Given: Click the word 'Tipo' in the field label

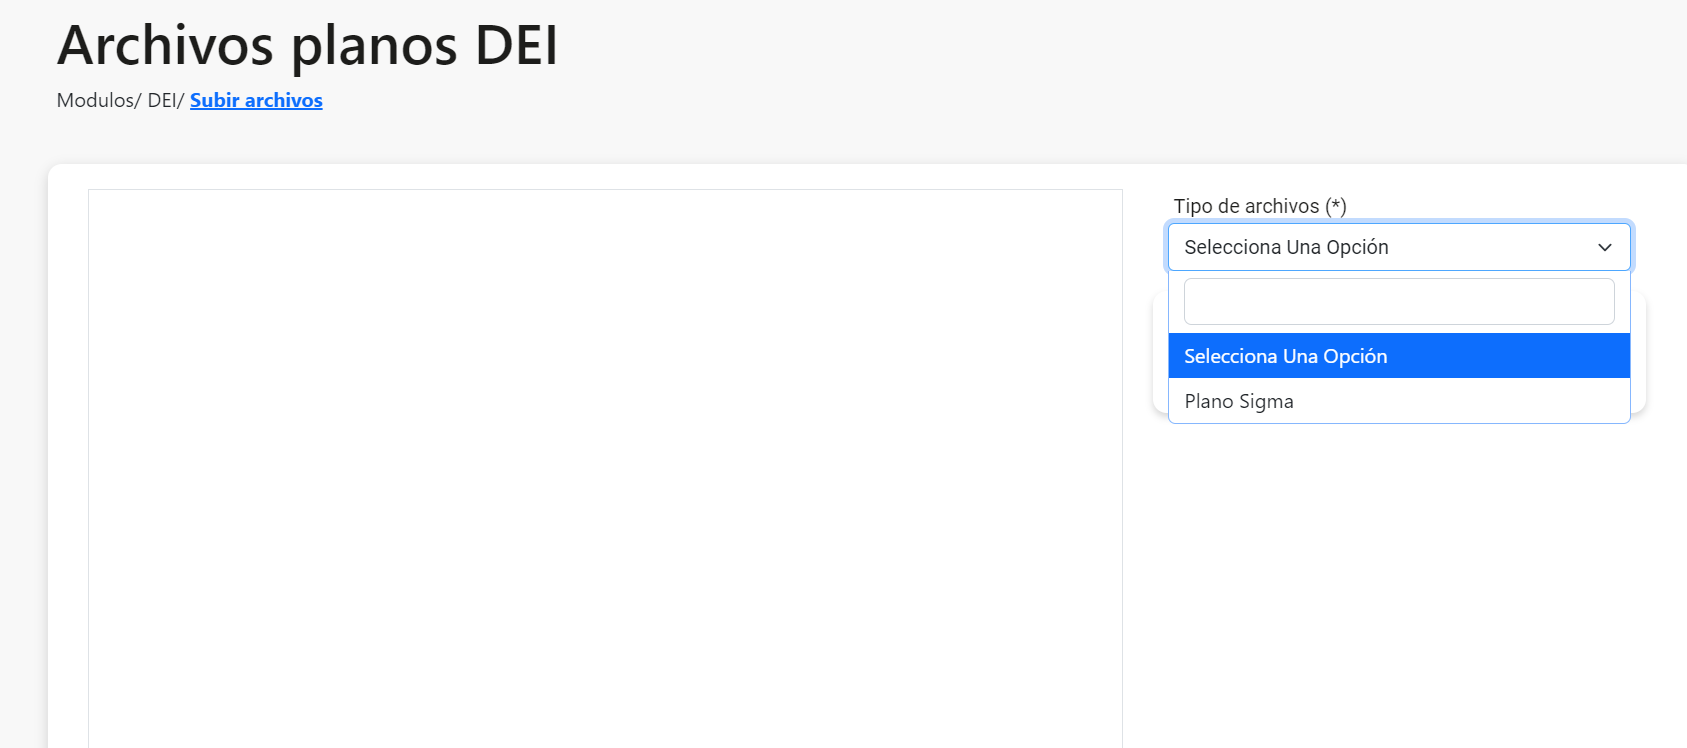Looking at the screenshot, I should click(x=1192, y=206).
